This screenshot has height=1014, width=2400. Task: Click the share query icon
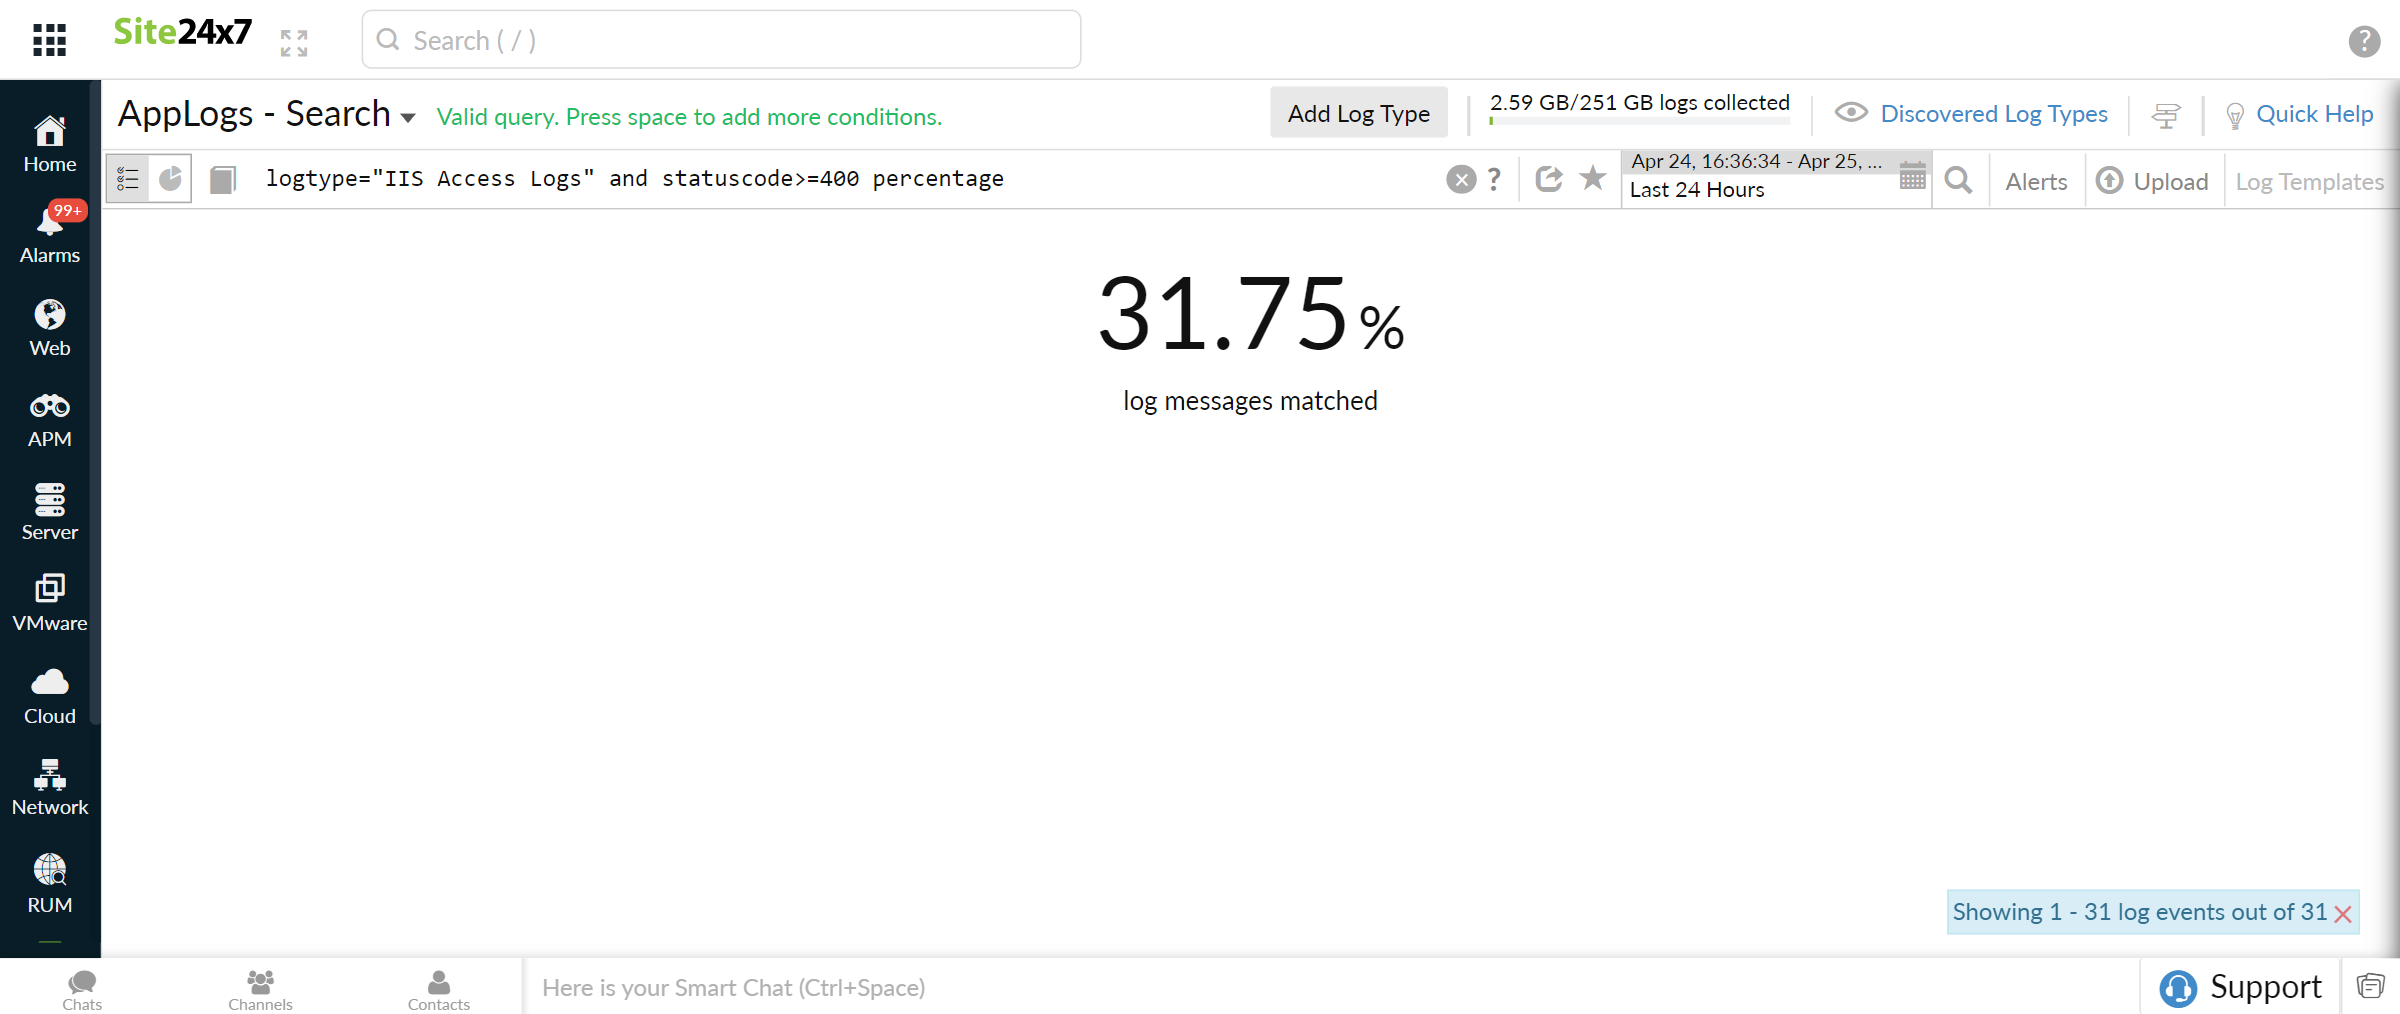(1549, 179)
